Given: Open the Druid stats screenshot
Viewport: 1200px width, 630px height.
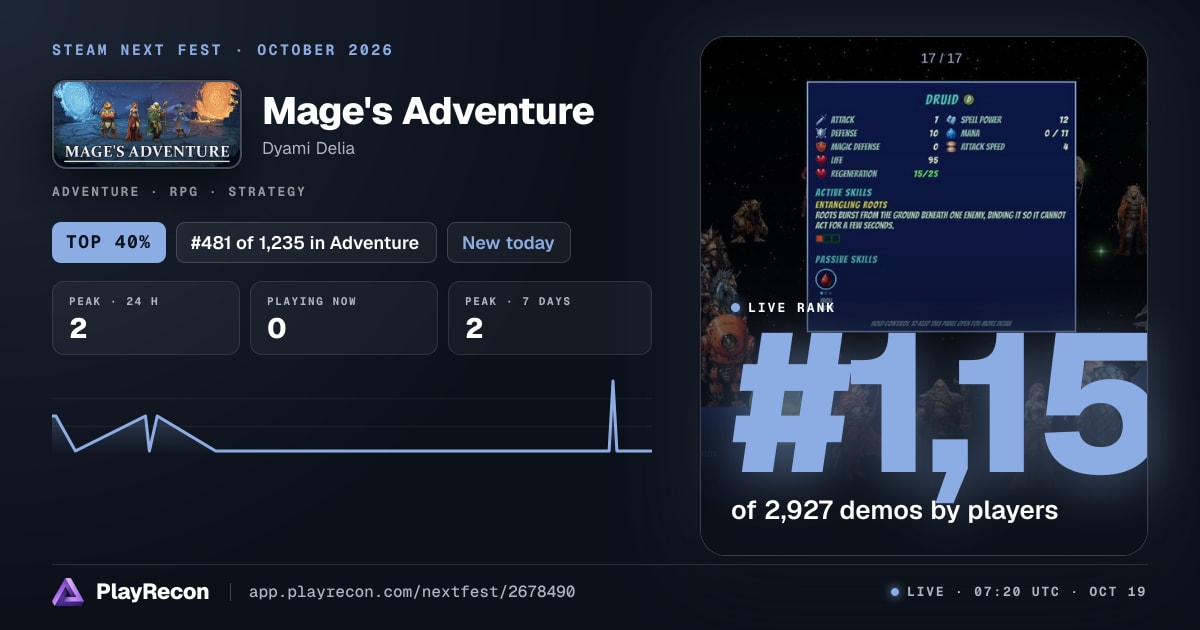Looking at the screenshot, I should [x=941, y=206].
